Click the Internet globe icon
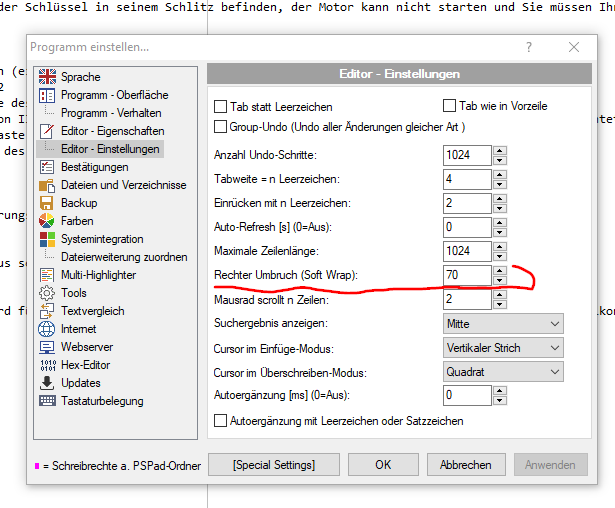 point(47,329)
